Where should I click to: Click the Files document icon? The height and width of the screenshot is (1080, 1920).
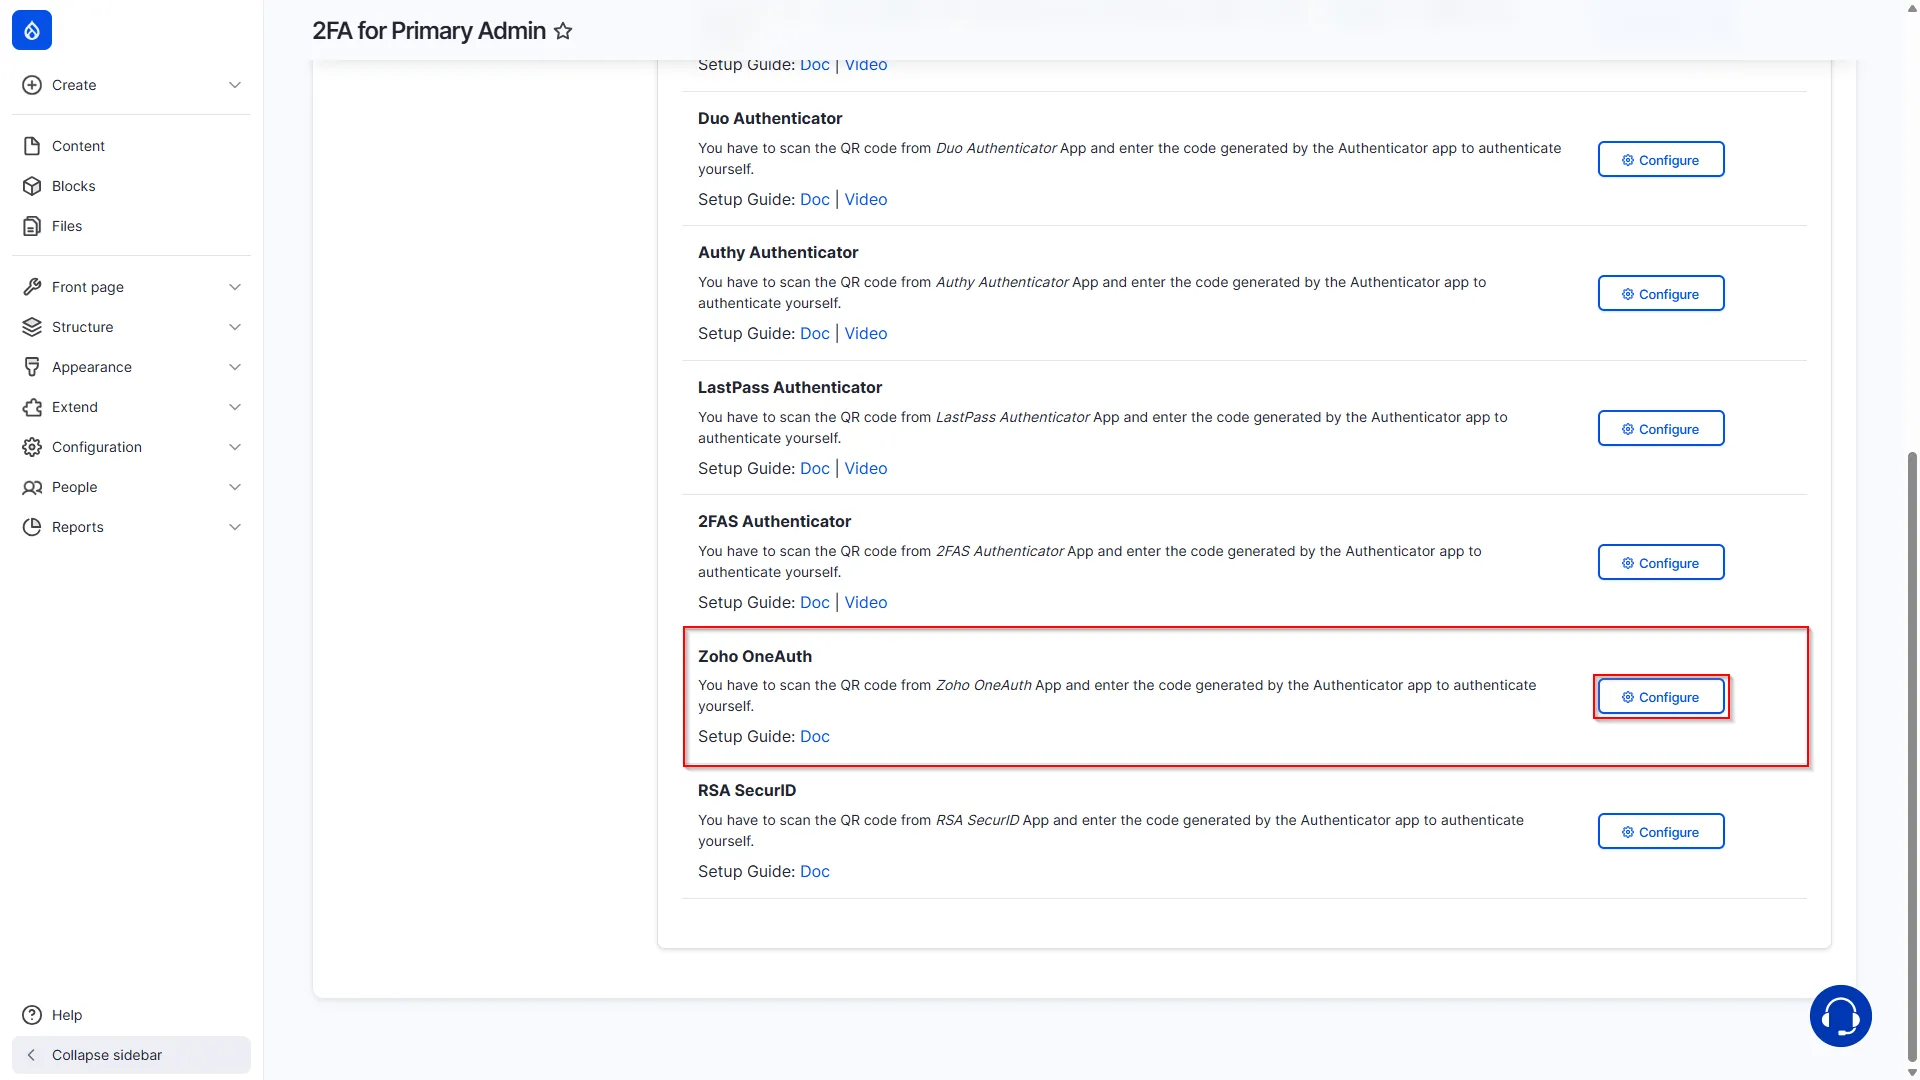tap(32, 226)
